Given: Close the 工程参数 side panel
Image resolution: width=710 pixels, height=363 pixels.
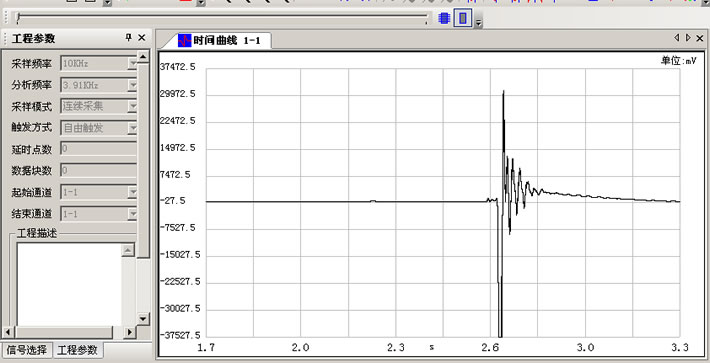Looking at the screenshot, I should click(142, 38).
